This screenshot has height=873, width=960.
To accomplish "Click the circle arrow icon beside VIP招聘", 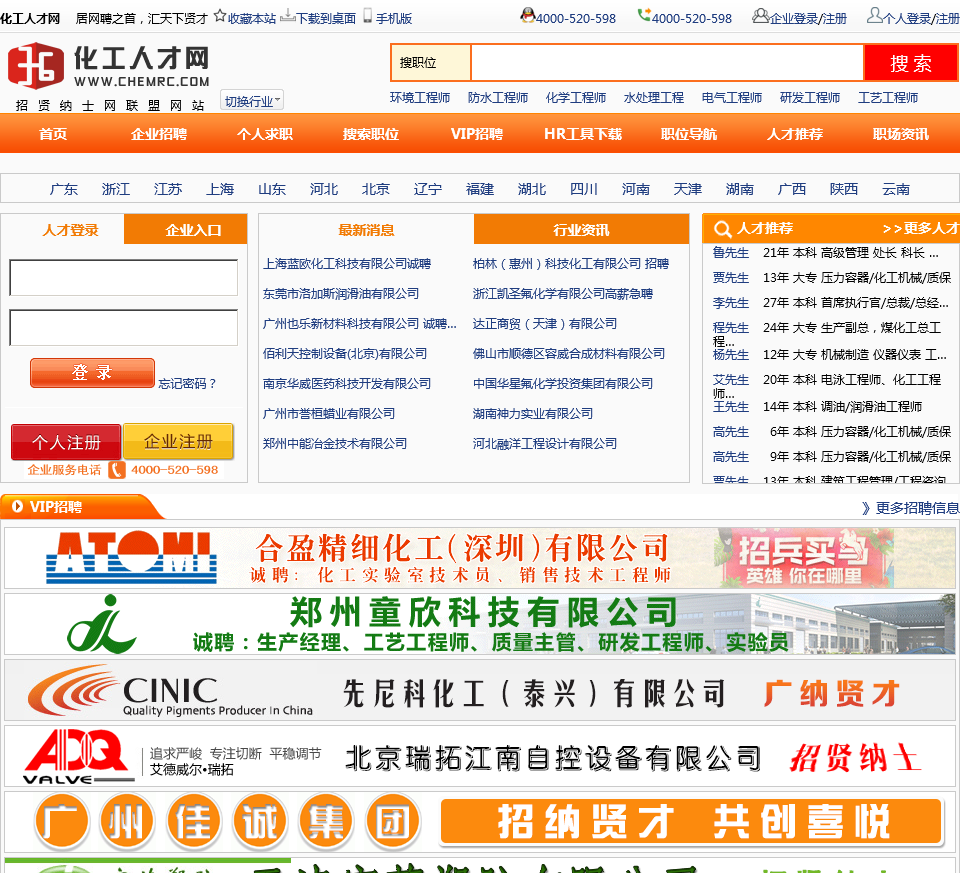I will pyautogui.click(x=17, y=506).
